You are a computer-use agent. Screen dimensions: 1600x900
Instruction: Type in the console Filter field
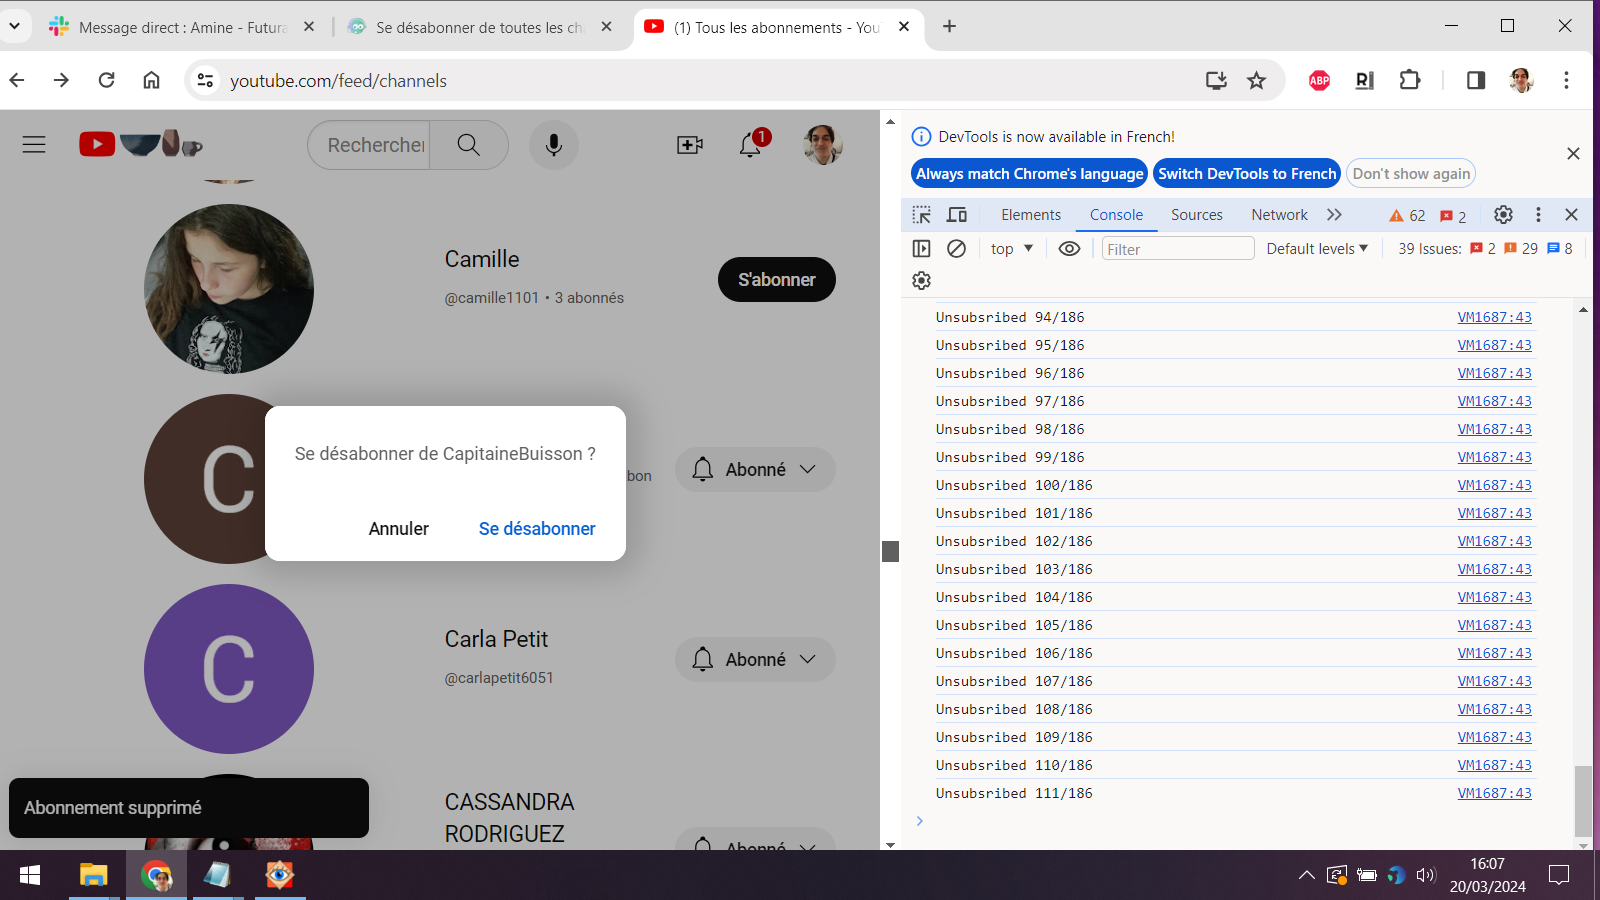[1178, 248]
